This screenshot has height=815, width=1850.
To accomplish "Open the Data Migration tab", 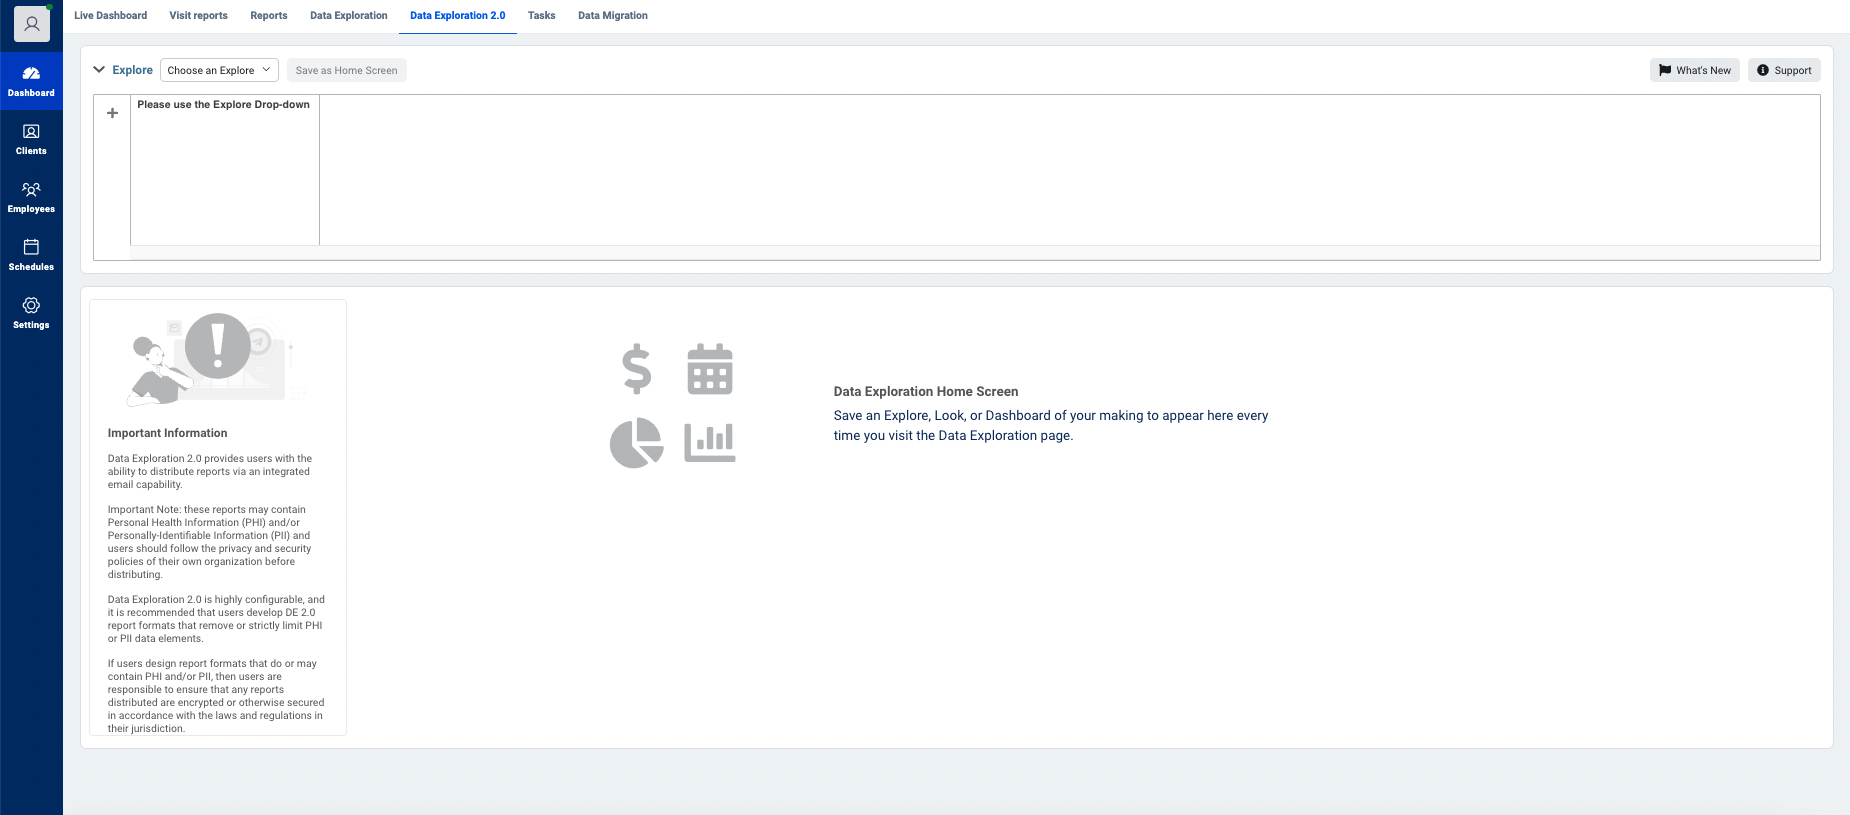I will [612, 16].
